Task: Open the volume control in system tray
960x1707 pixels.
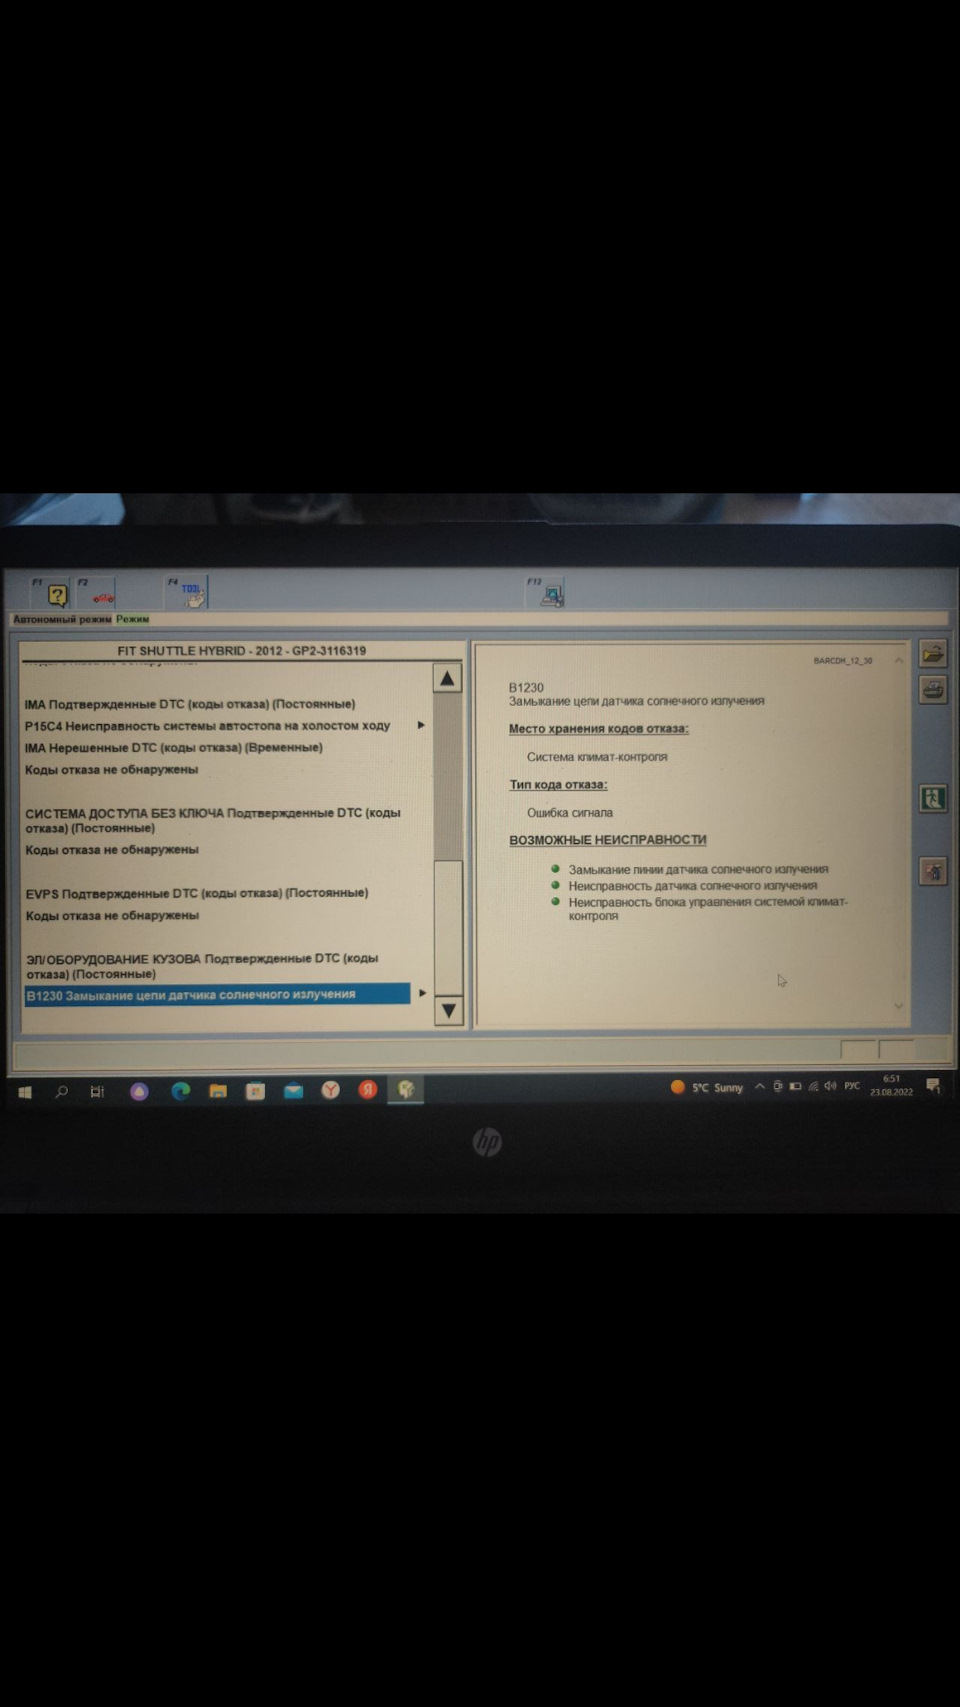Action: 830,1086
